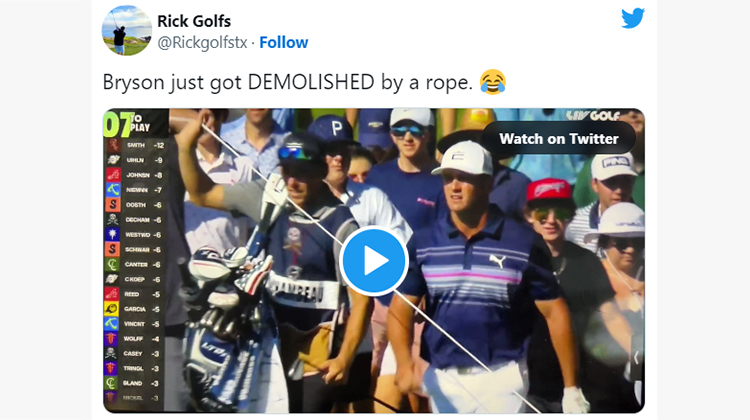Viewport: 750px width, 420px height.
Task: Click the skull icon beside CASEY
Action: point(111,354)
